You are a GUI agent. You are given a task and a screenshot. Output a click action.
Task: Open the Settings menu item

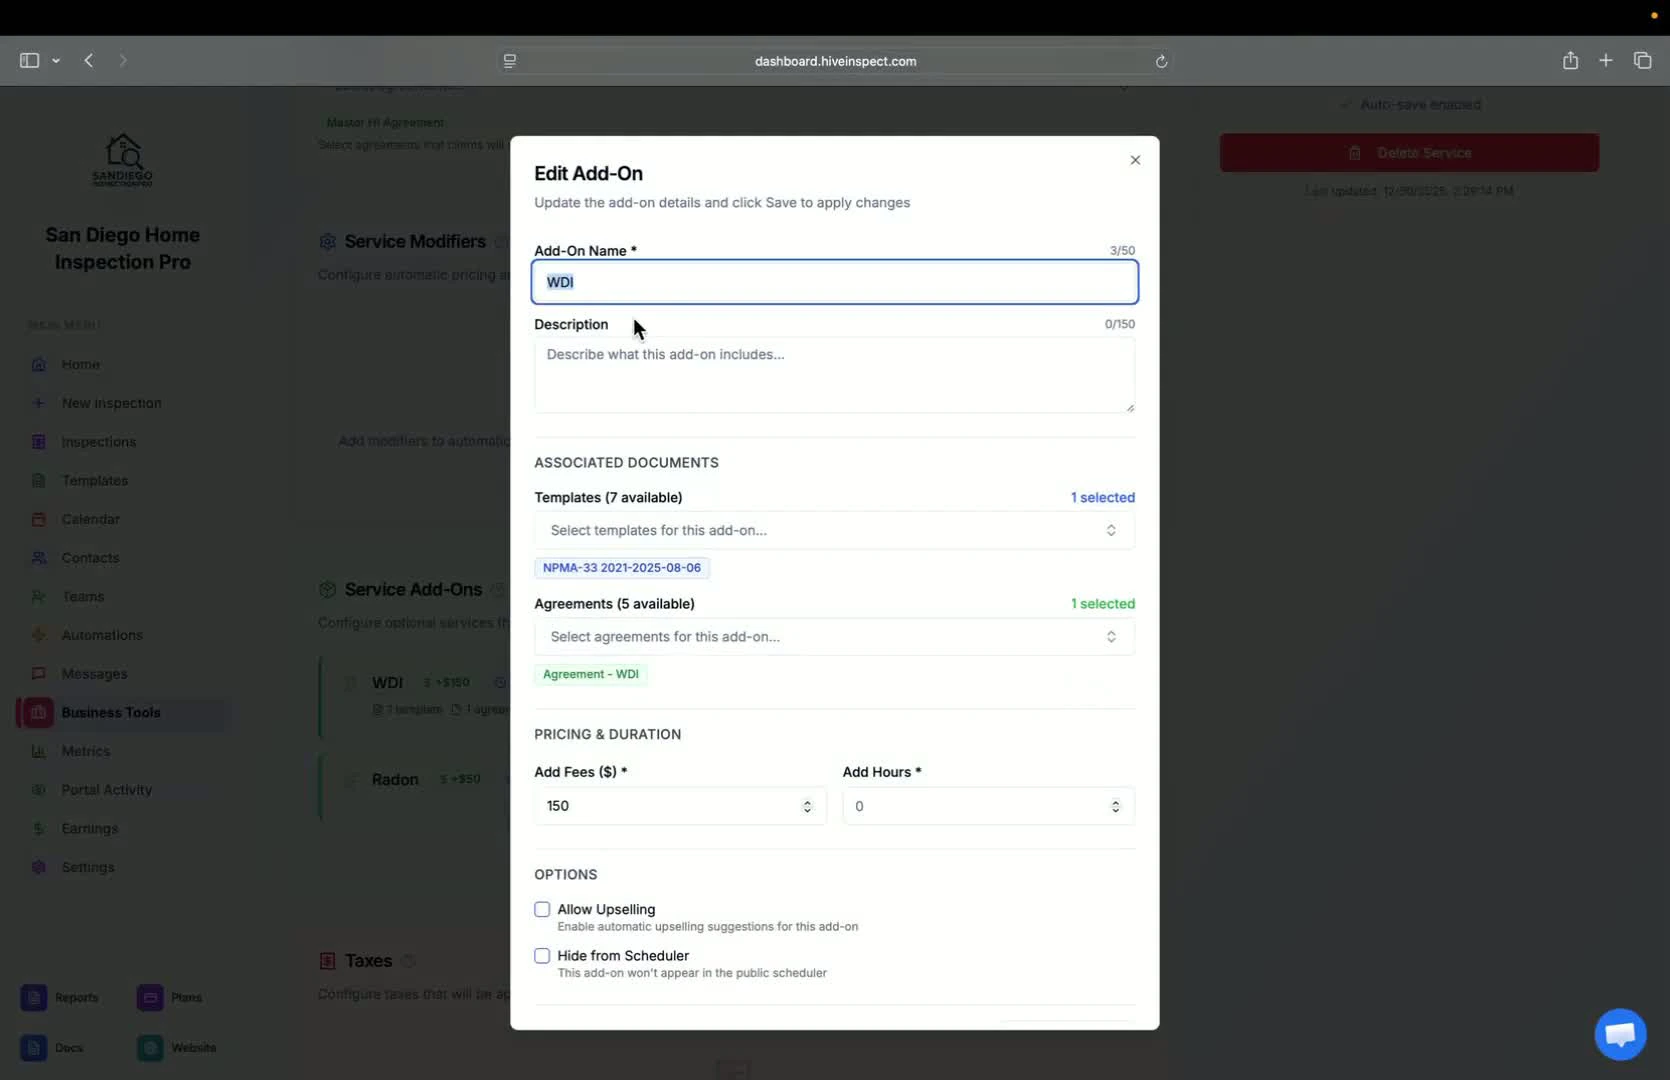click(87, 867)
